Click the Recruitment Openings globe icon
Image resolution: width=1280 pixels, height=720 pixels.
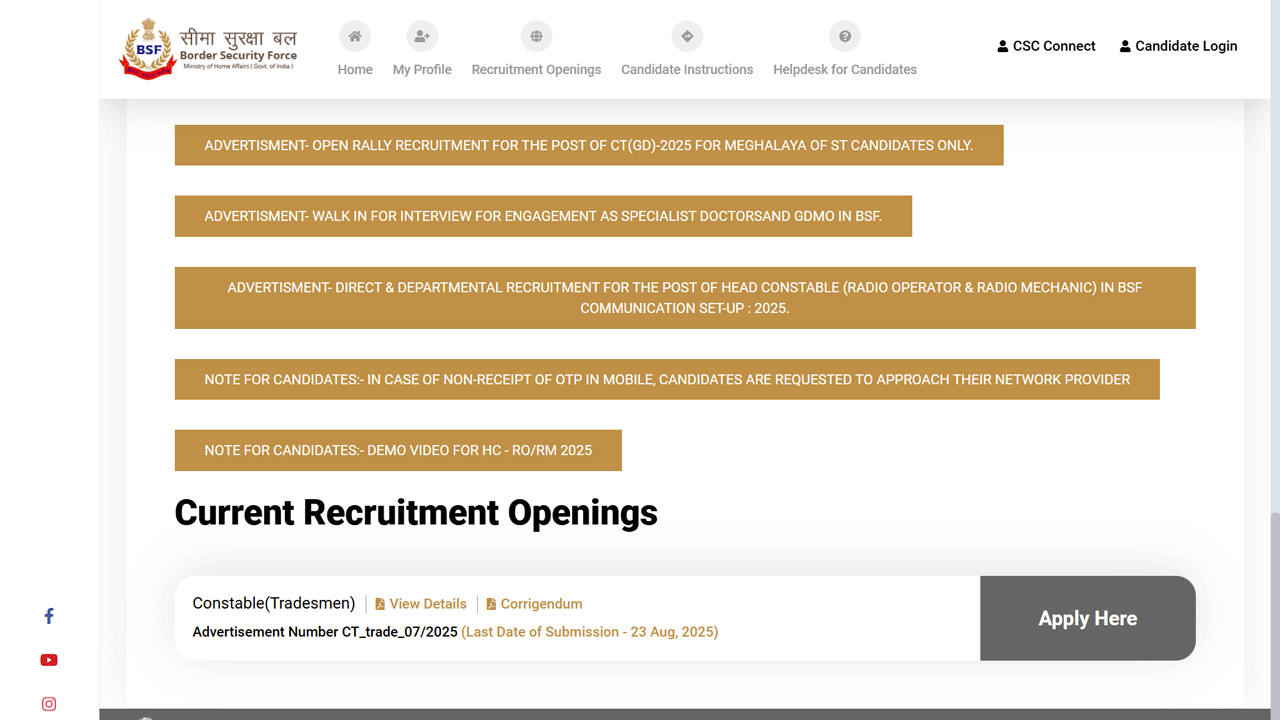(x=536, y=37)
